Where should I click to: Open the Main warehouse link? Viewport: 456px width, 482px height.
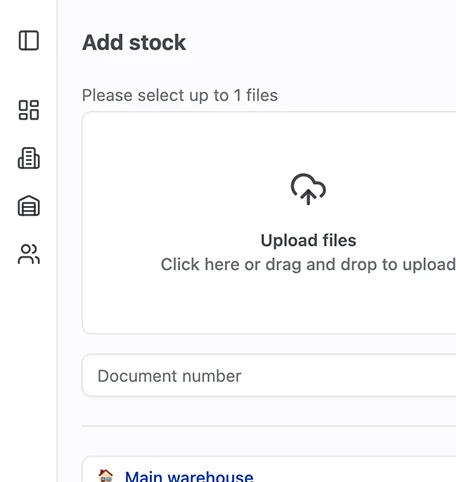(189, 476)
